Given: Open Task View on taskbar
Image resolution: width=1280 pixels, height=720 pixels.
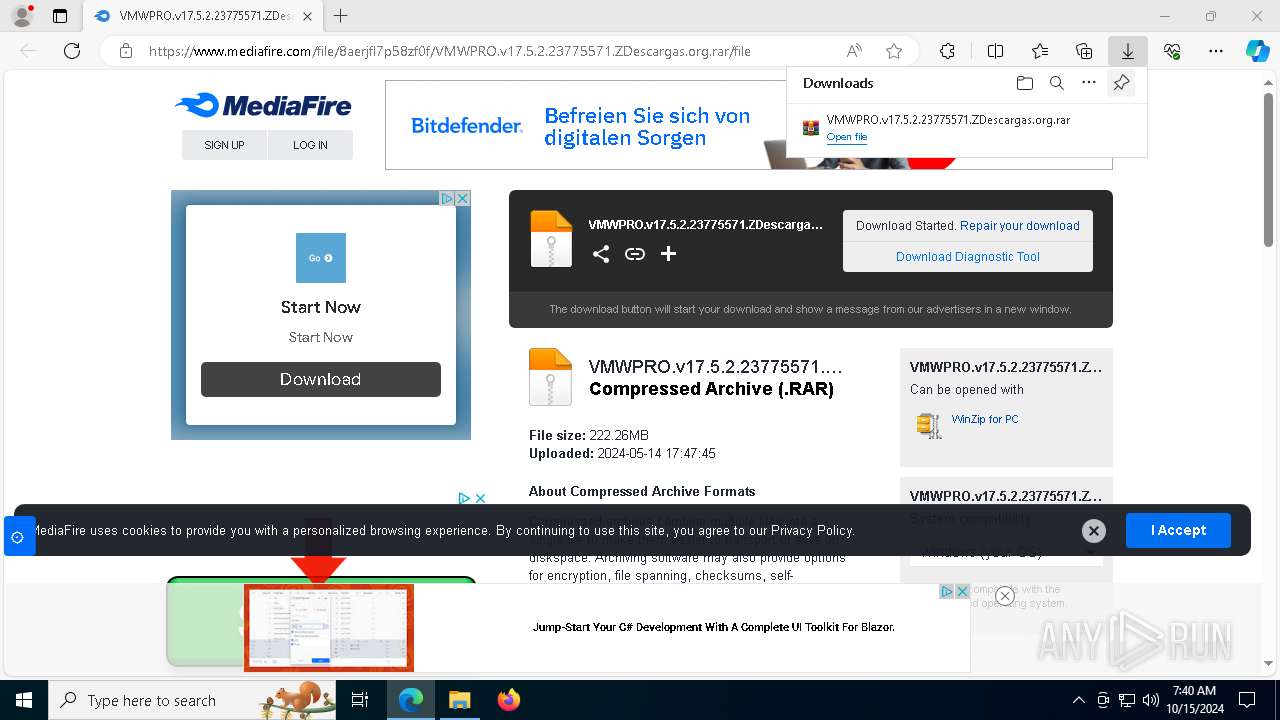Looking at the screenshot, I should coord(360,700).
